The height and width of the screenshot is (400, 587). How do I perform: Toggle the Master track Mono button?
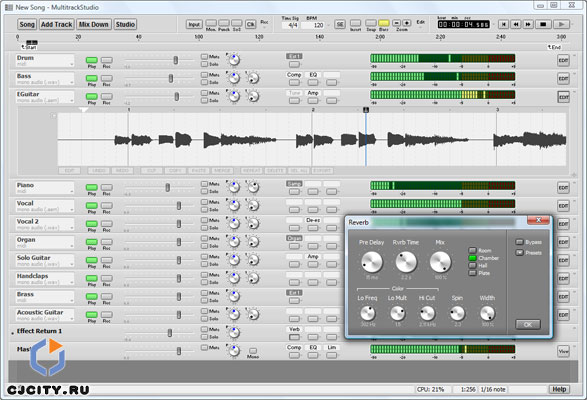[253, 351]
